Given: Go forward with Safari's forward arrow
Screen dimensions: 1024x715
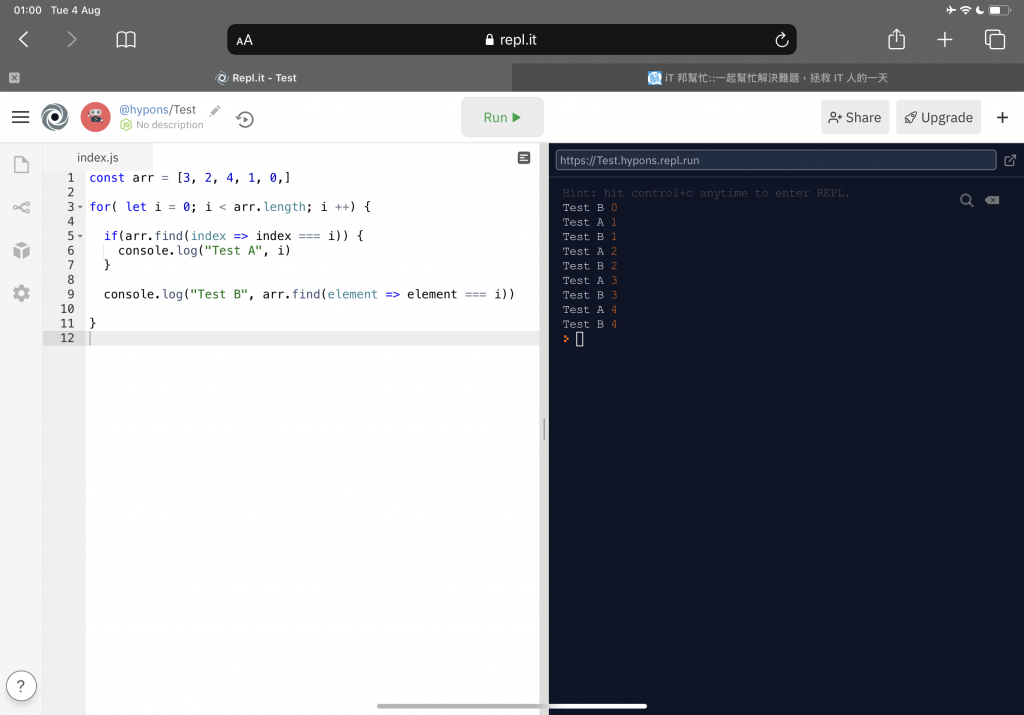Looking at the screenshot, I should pyautogui.click(x=72, y=40).
